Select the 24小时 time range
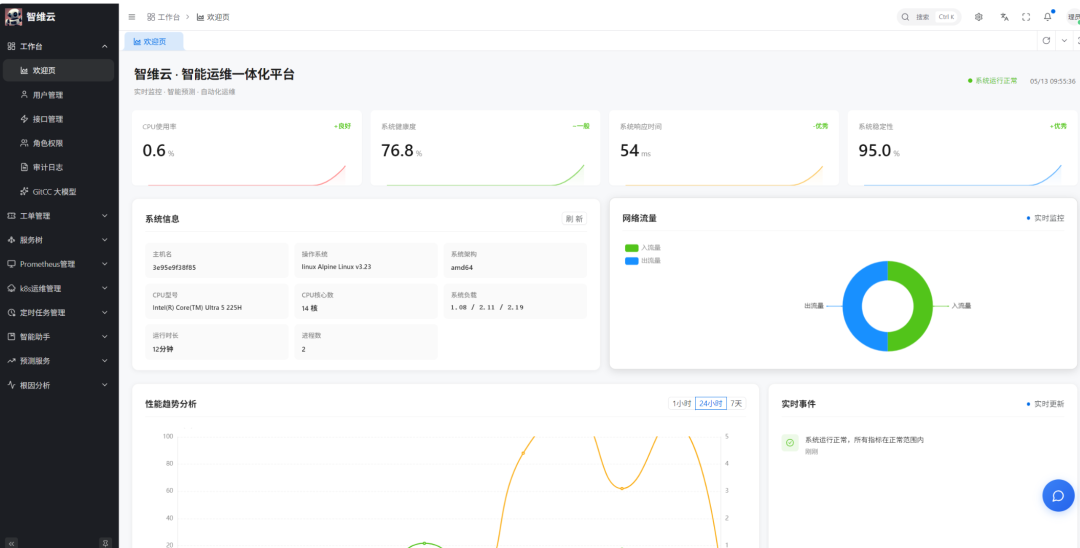 (x=710, y=403)
